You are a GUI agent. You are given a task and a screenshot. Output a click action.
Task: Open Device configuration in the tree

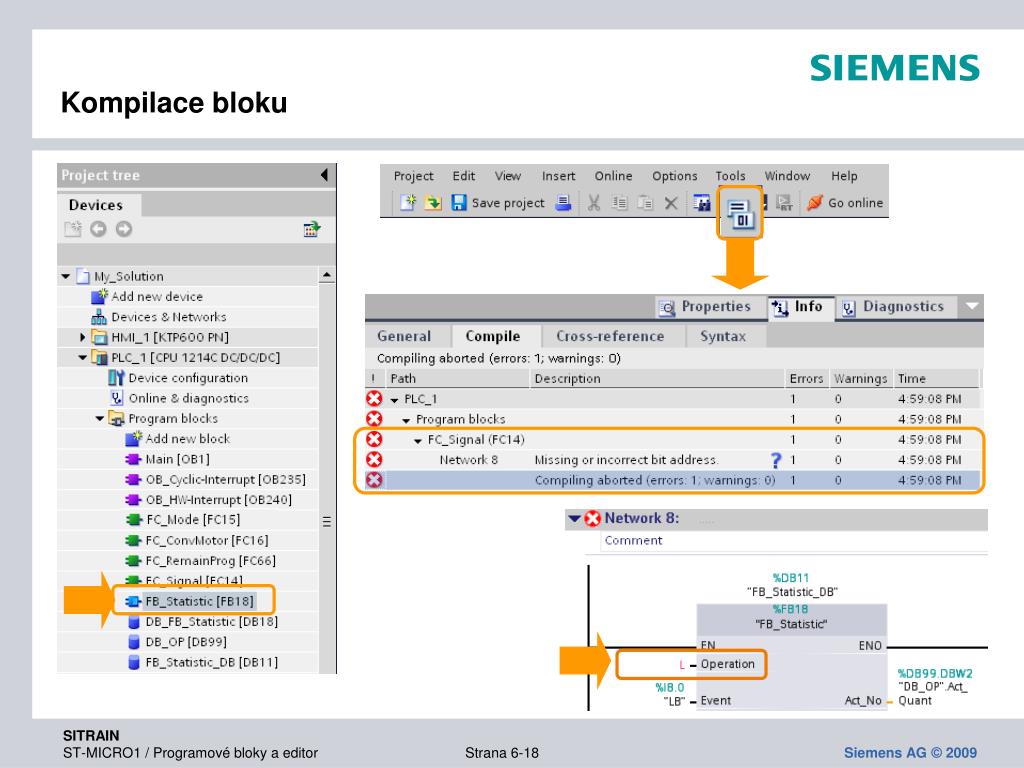click(x=179, y=377)
